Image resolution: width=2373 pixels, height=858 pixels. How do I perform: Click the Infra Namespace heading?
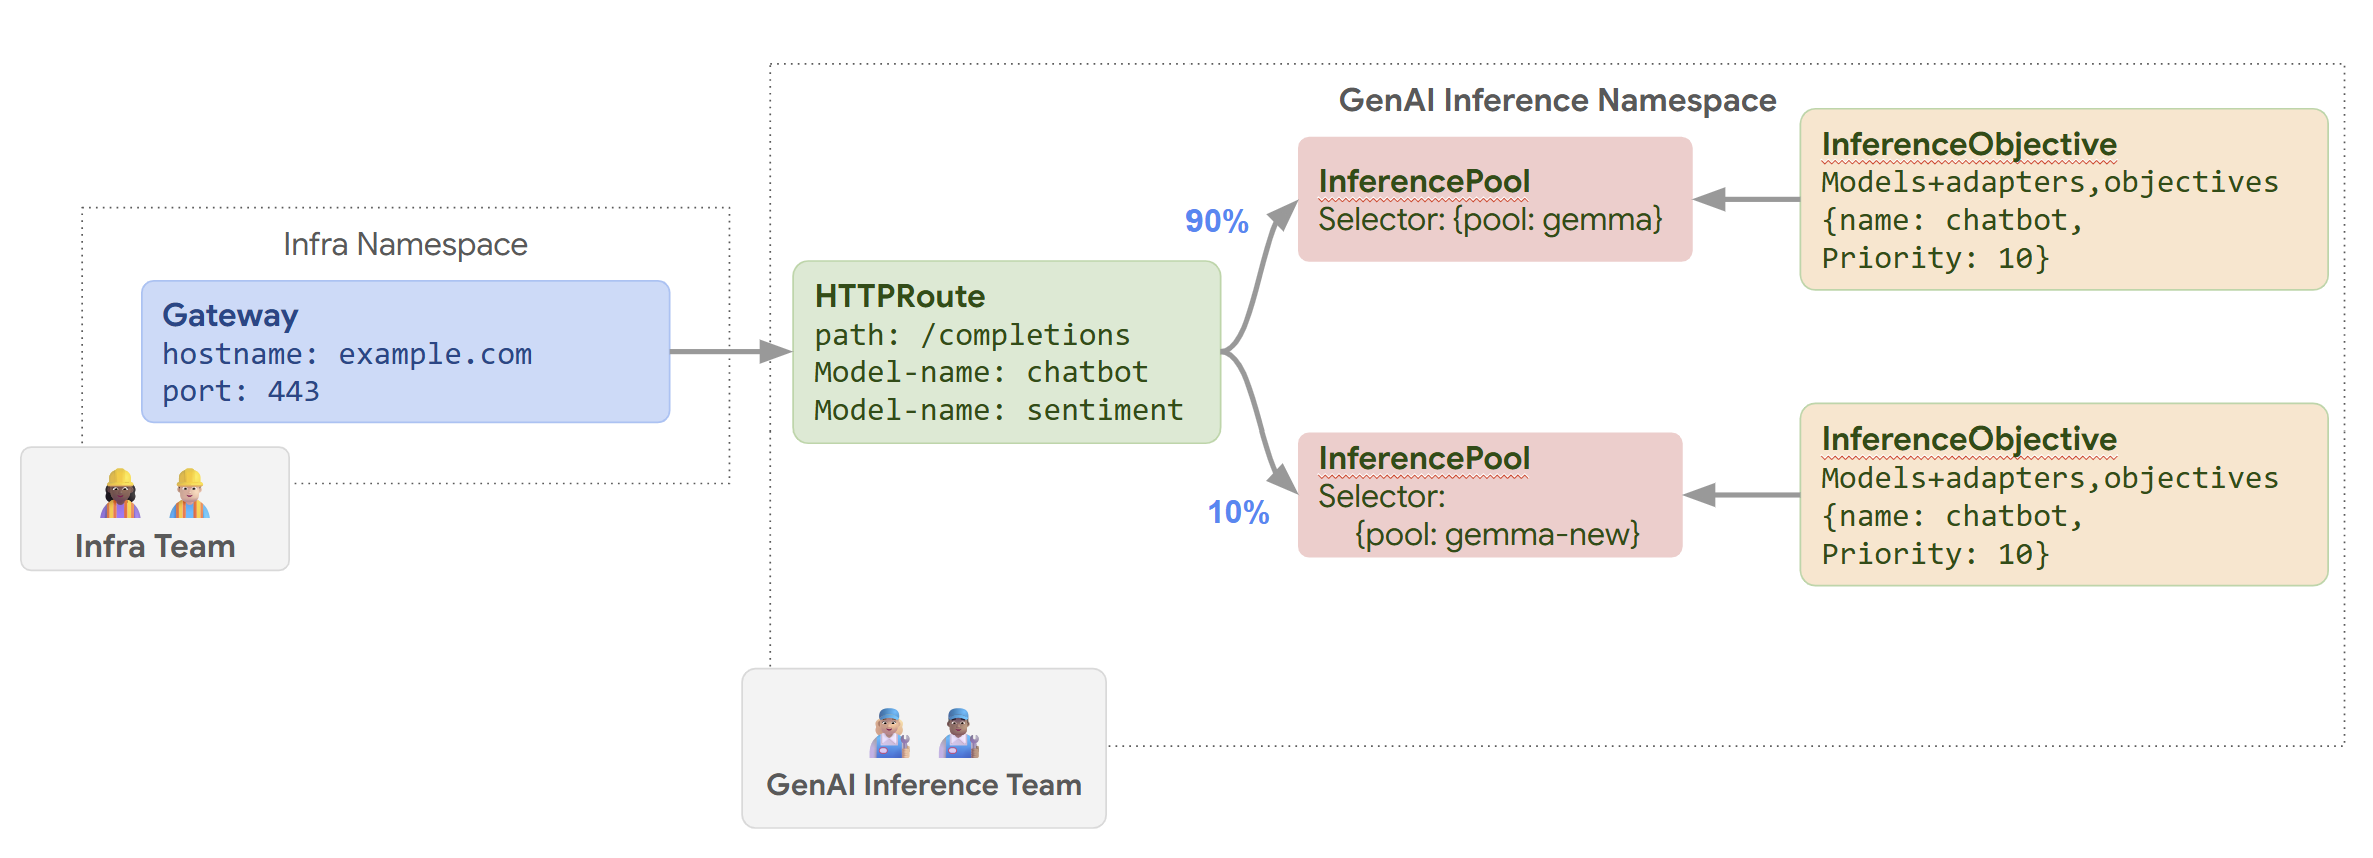click(x=405, y=244)
